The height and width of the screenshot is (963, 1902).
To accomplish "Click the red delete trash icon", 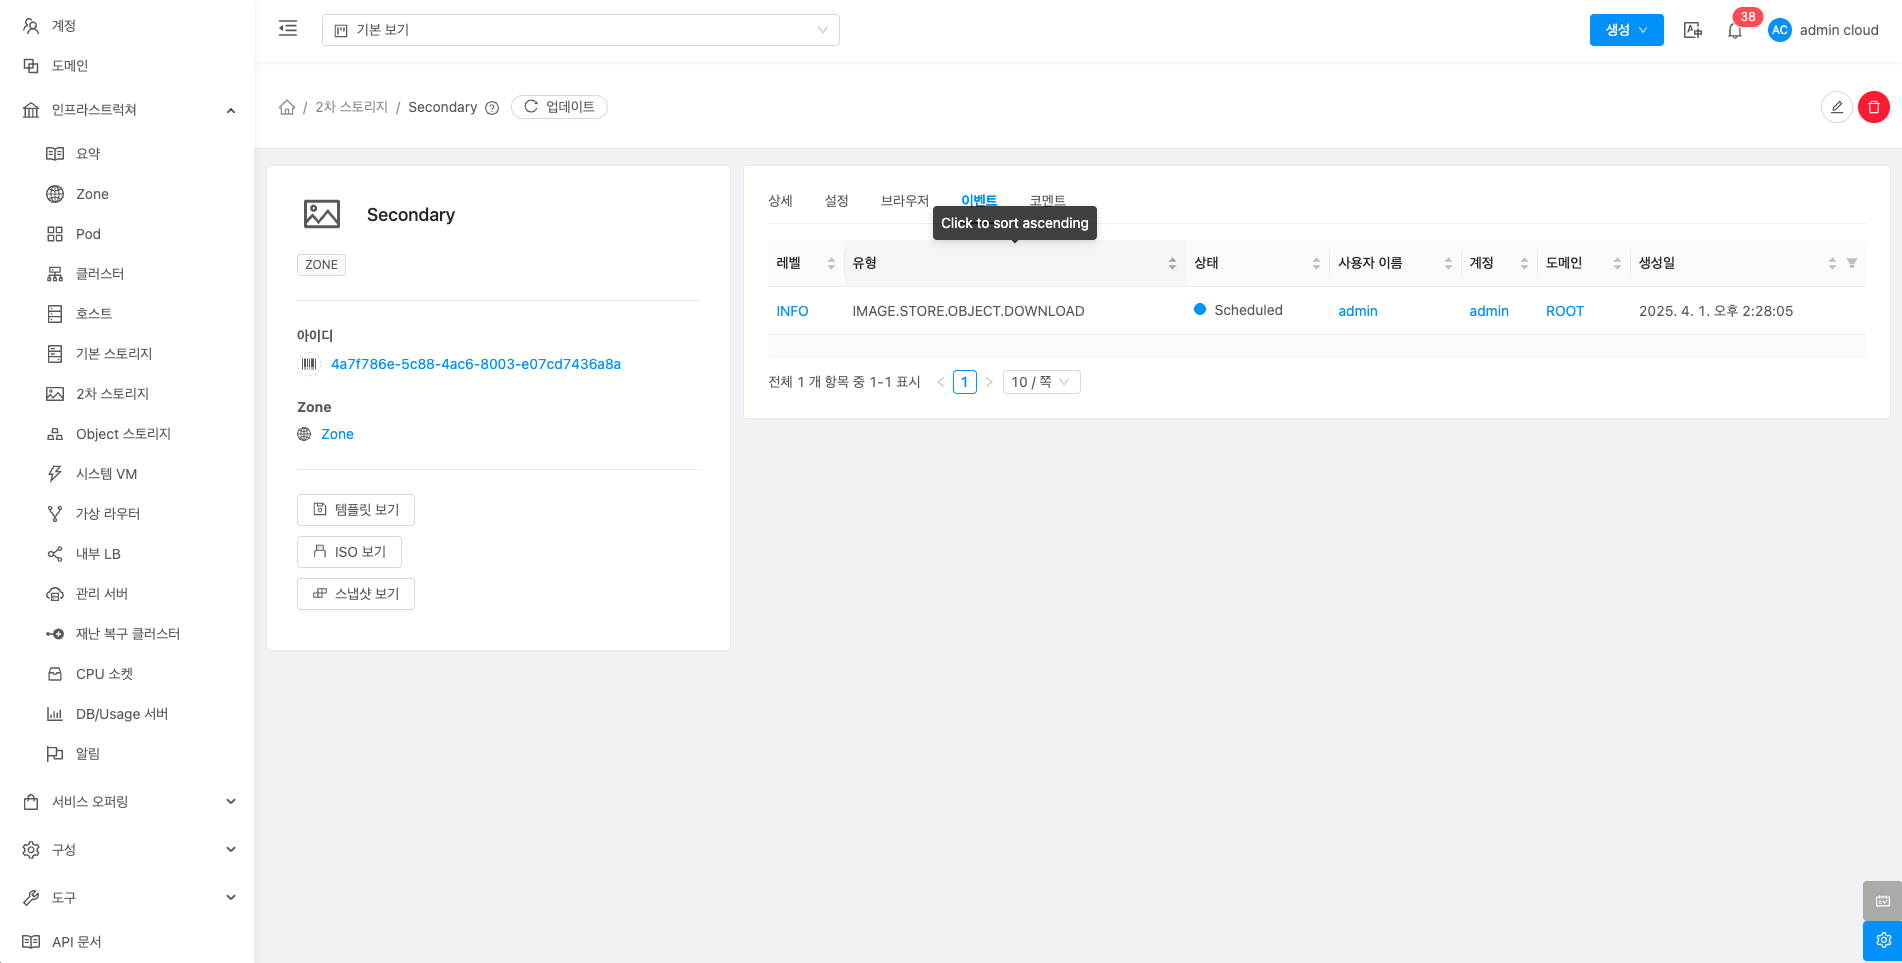I will coord(1873,107).
